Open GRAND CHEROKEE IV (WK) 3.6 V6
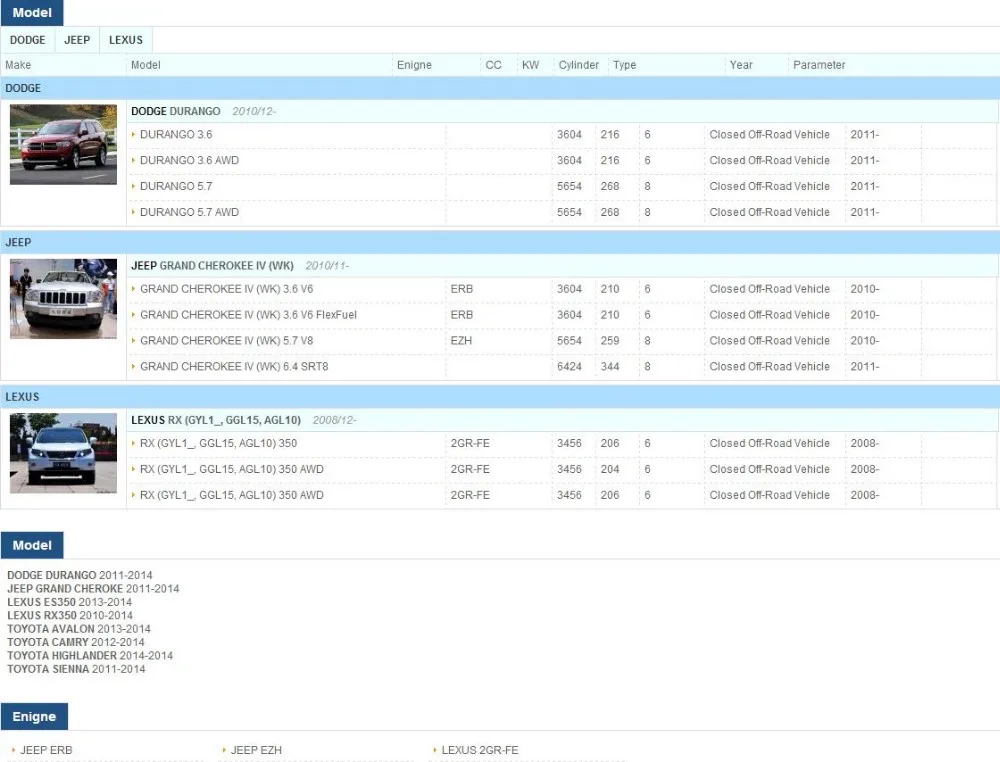The width and height of the screenshot is (1000, 762). tap(226, 289)
